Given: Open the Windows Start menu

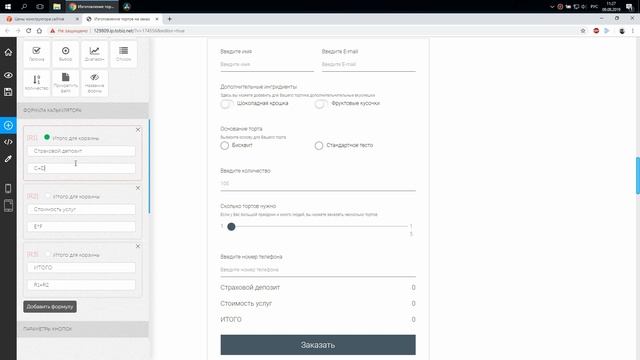Looking at the screenshot, I should pyautogui.click(x=8, y=7).
